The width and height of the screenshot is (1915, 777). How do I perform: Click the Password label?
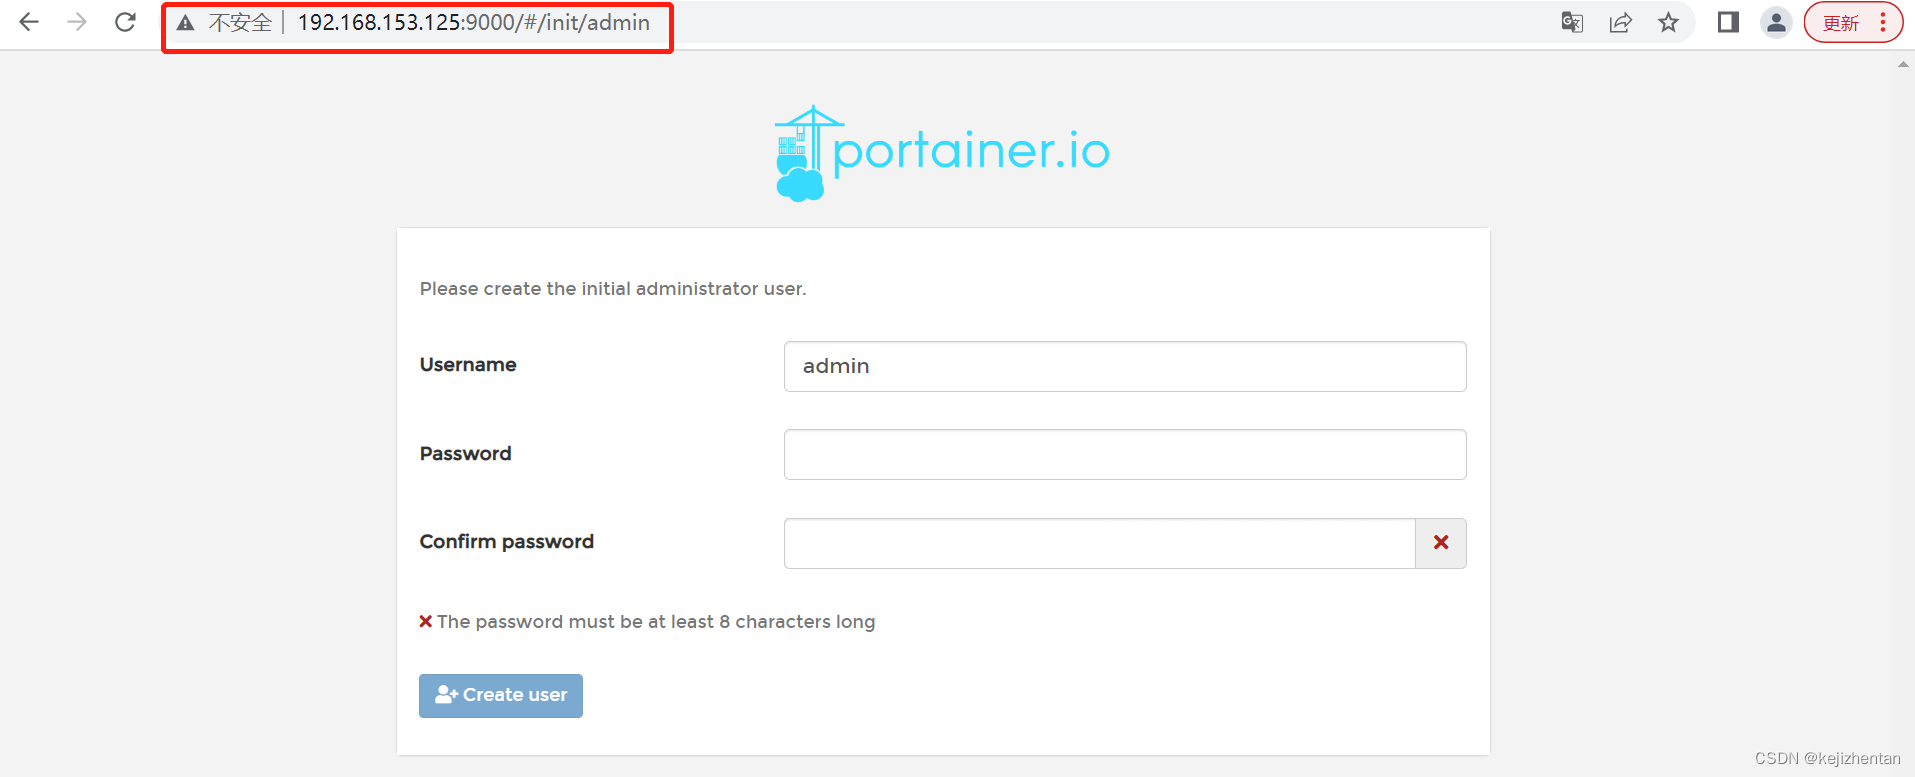coord(465,454)
